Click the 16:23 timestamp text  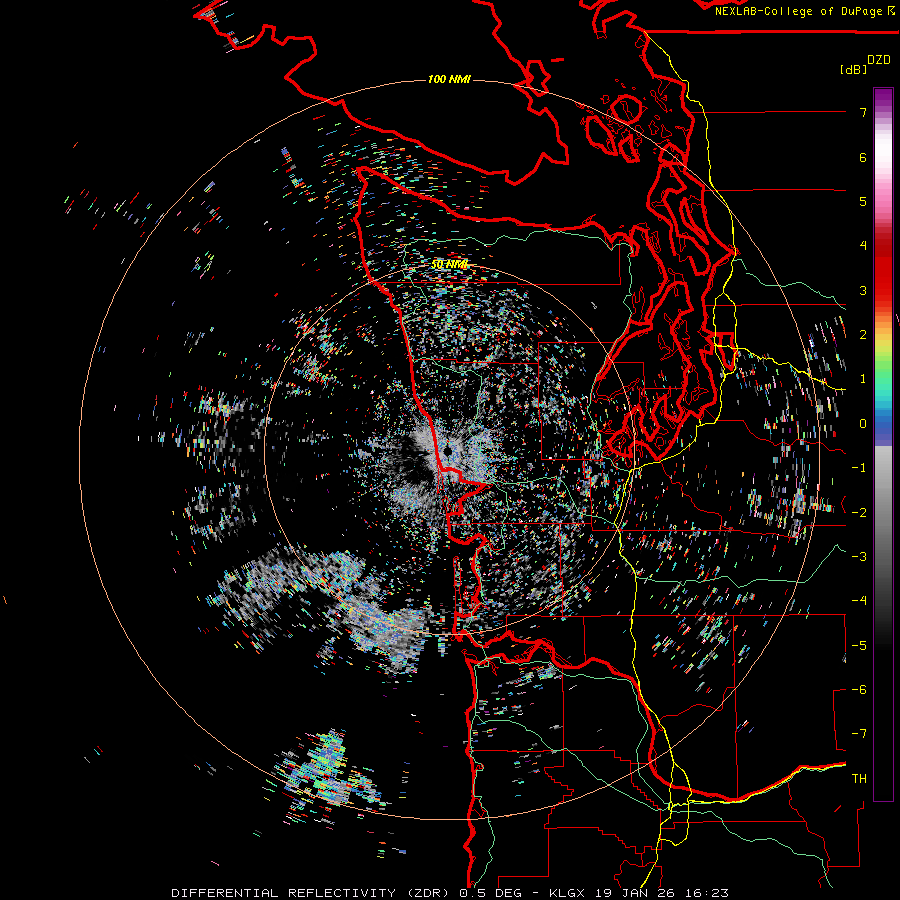[x=705, y=893]
